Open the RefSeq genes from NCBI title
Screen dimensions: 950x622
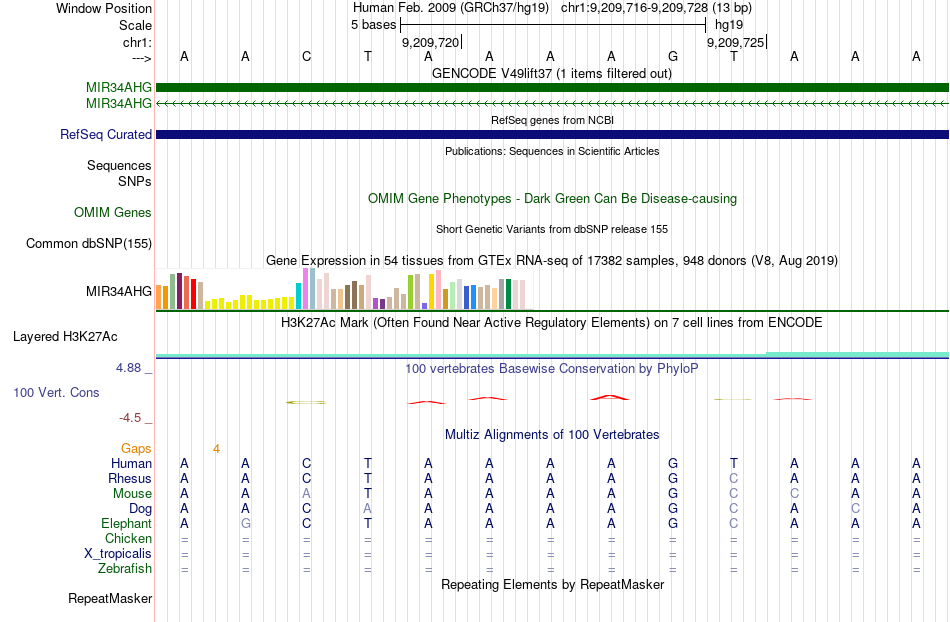[x=552, y=120]
